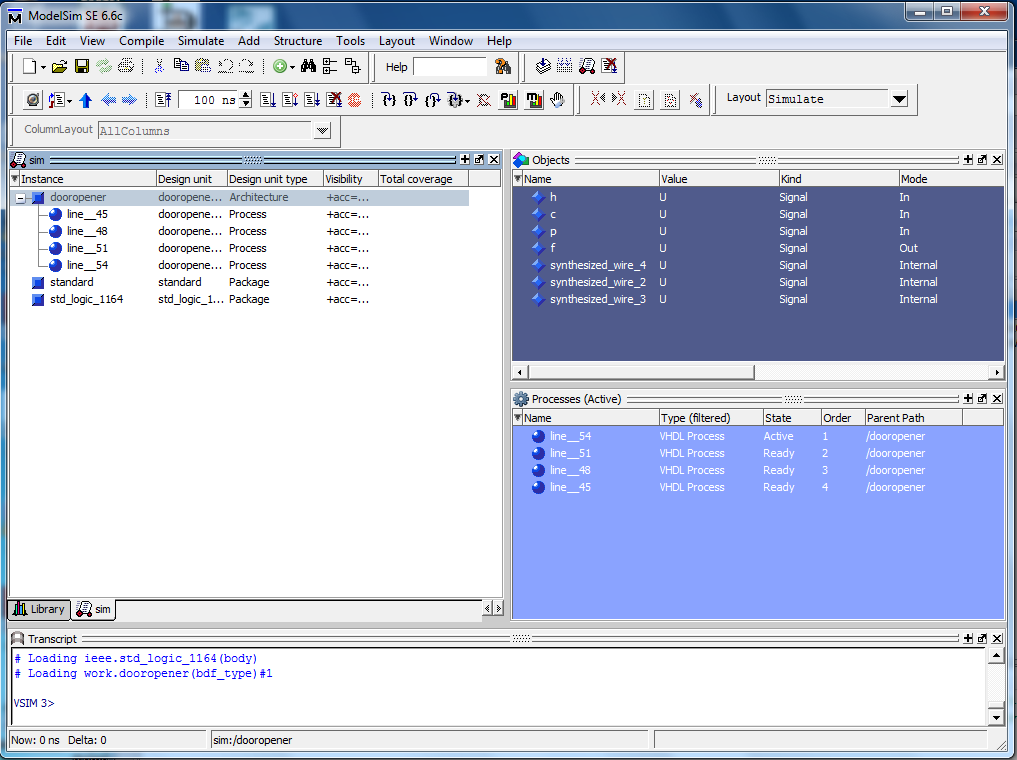Viewport: 1017px width, 760px height.
Task: Select signal f in Objects panel
Action: point(553,248)
